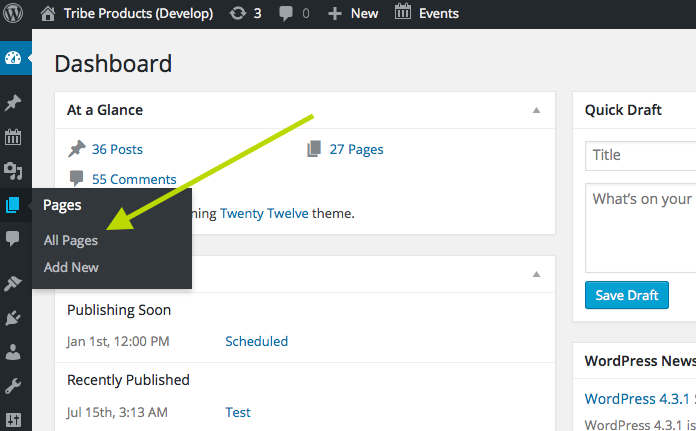
Task: Open Plugins via the plug sidebar icon
Action: [x=13, y=318]
